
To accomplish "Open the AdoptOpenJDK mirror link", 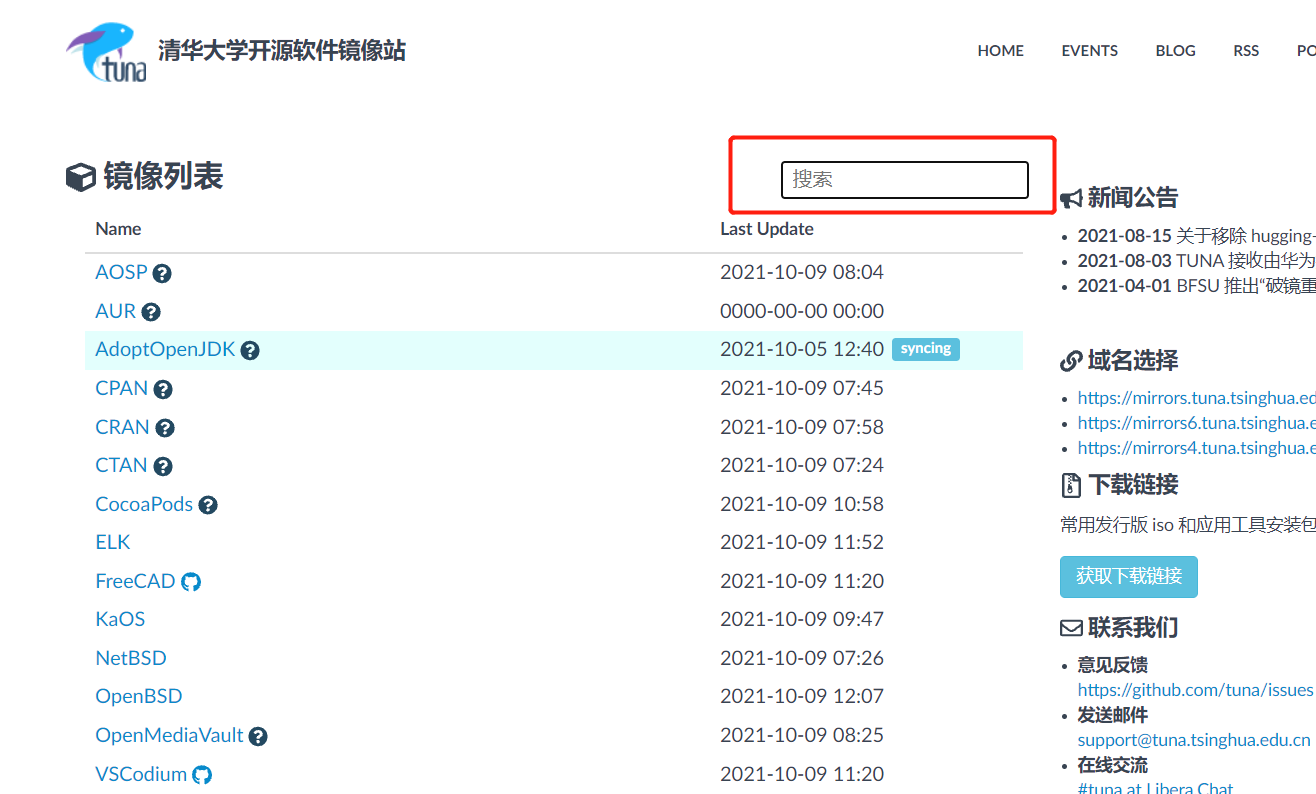I will pos(165,350).
